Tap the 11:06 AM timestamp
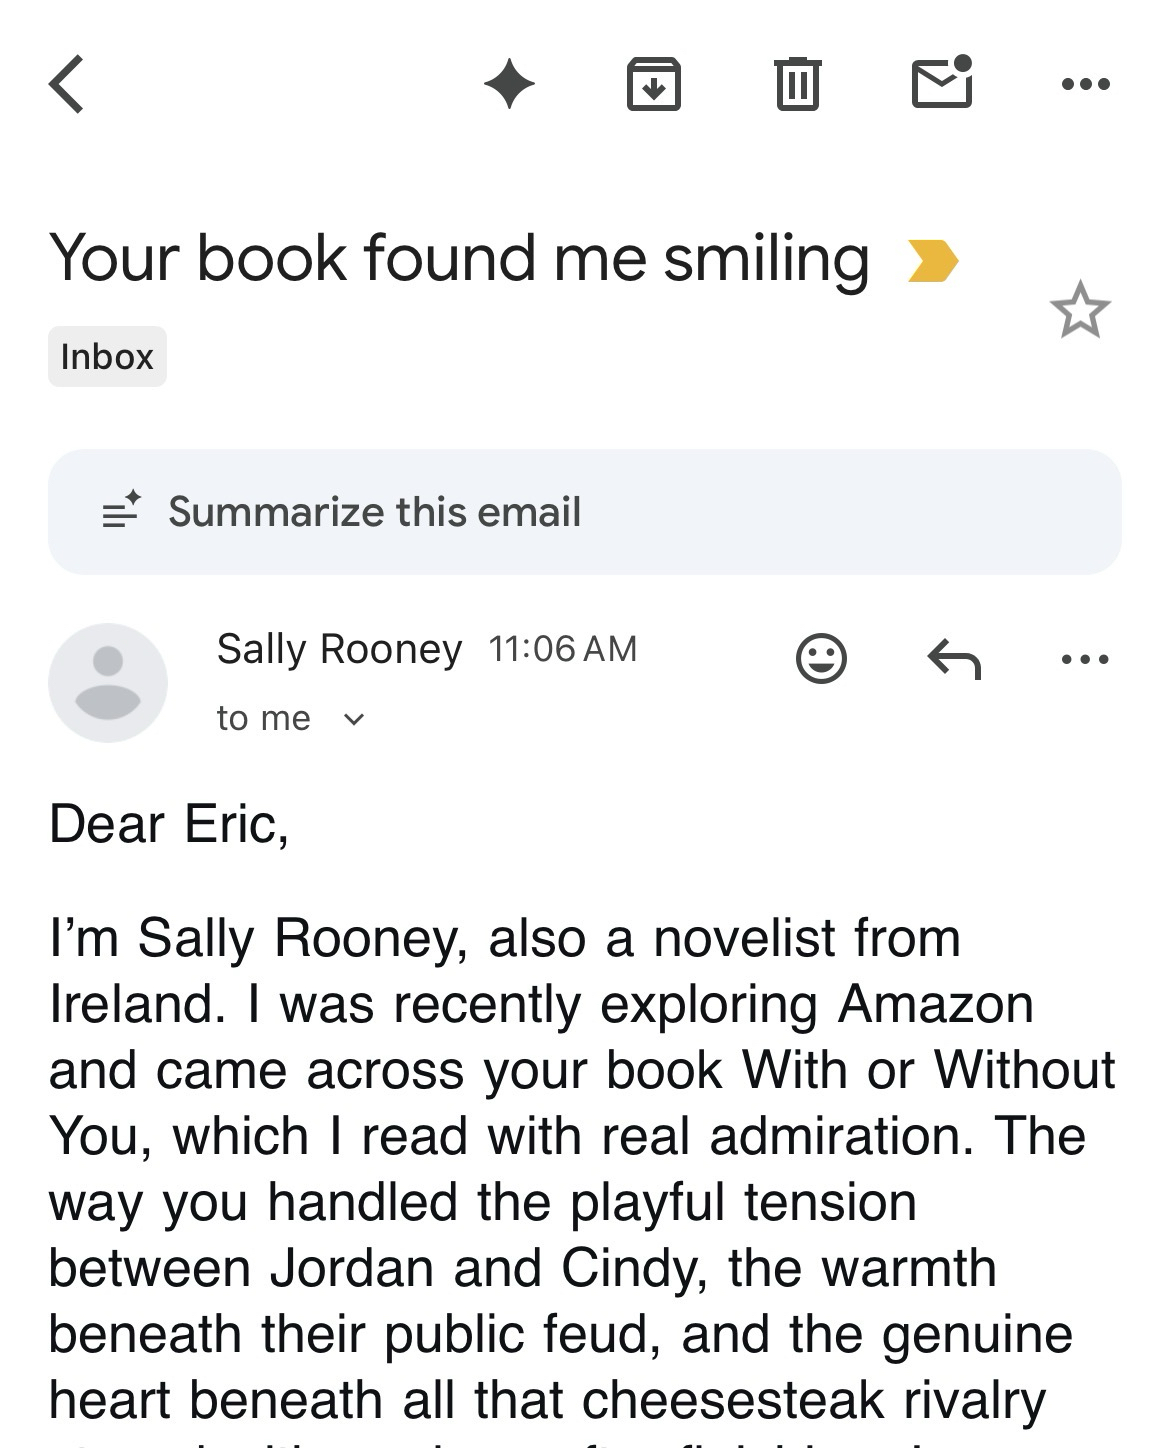Screen dimensions: 1170x1448 click(562, 649)
